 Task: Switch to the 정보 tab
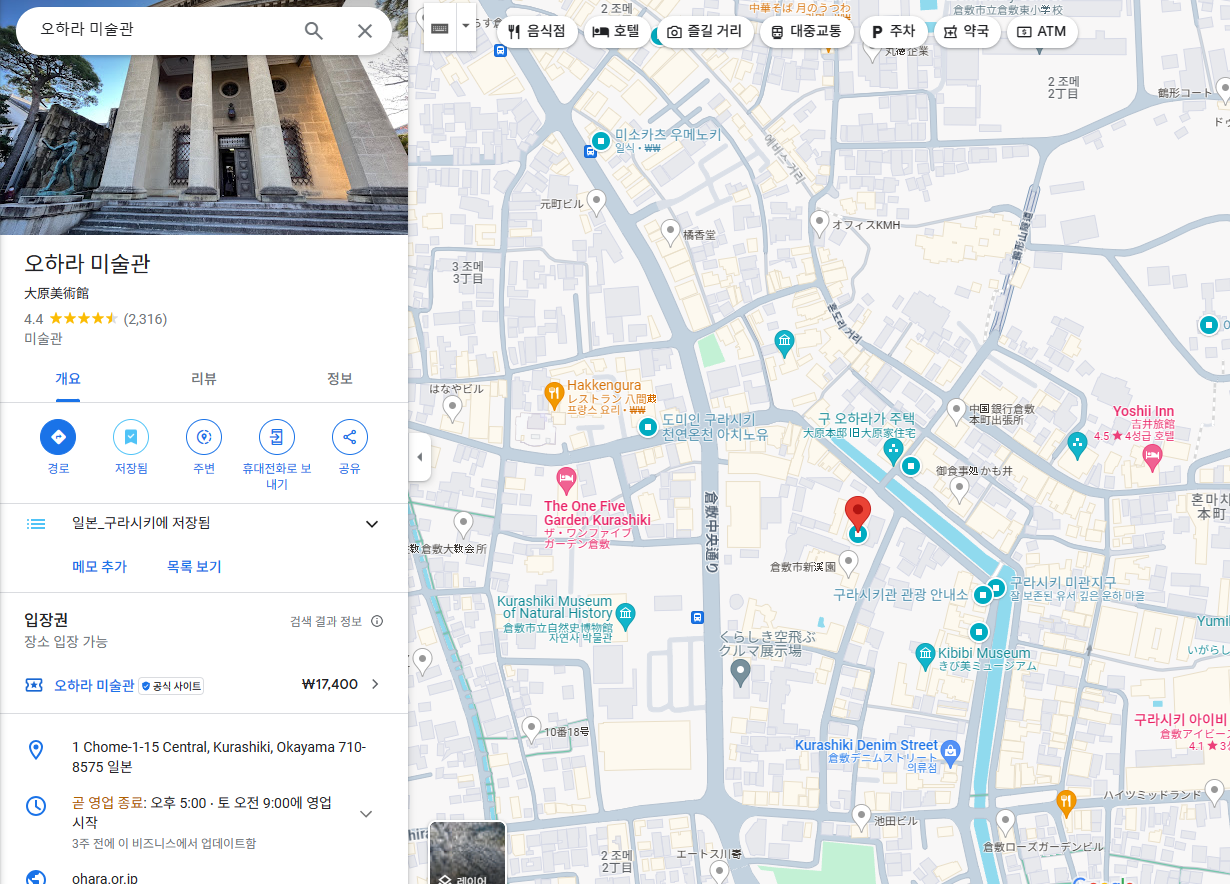340,379
